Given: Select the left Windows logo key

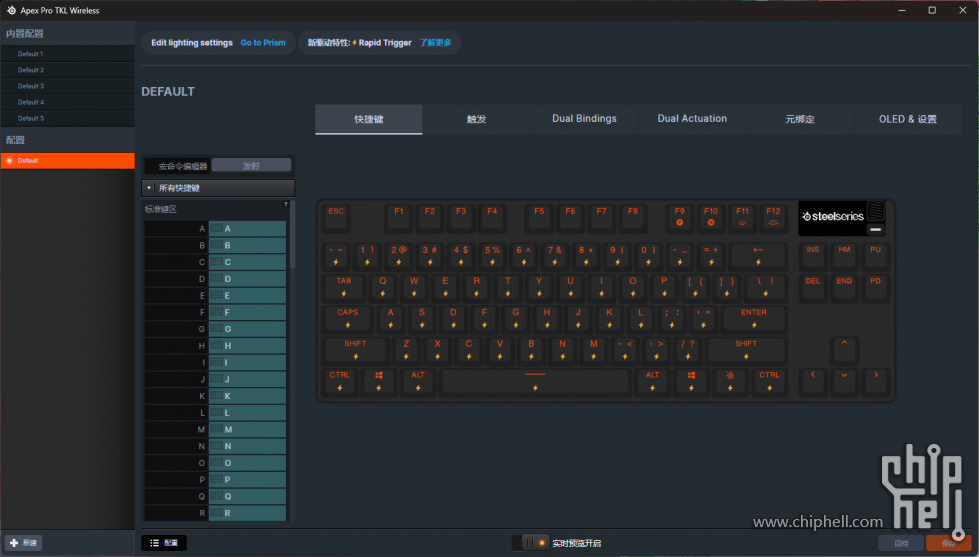Looking at the screenshot, I should 378,382.
